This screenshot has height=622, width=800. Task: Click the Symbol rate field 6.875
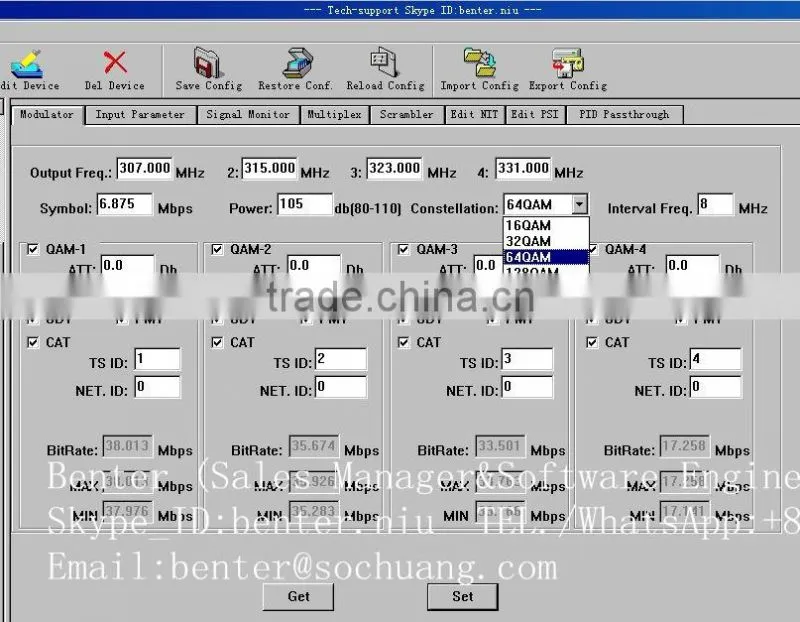(124, 204)
